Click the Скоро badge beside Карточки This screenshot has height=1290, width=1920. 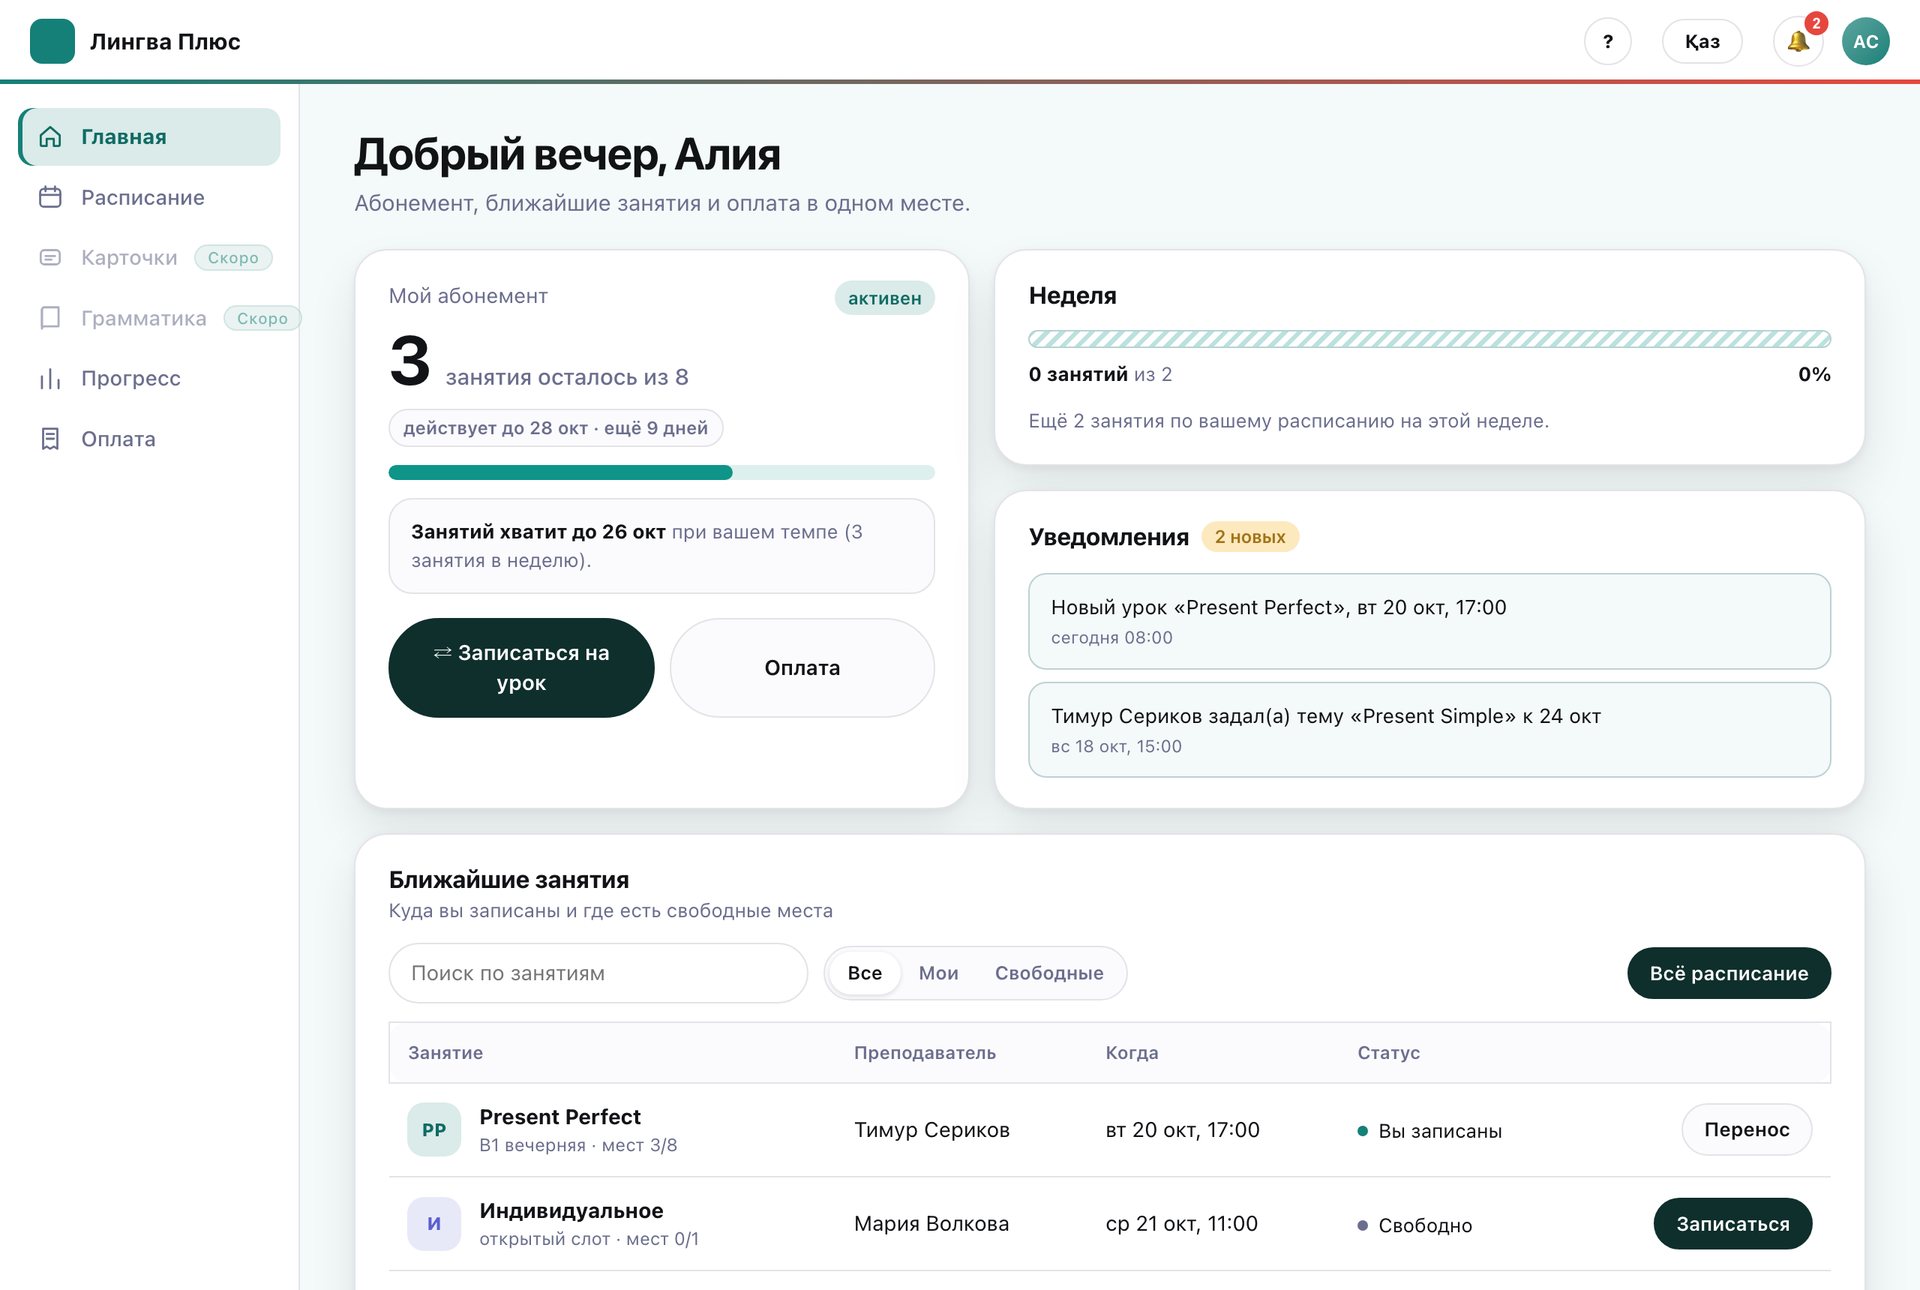tap(233, 258)
